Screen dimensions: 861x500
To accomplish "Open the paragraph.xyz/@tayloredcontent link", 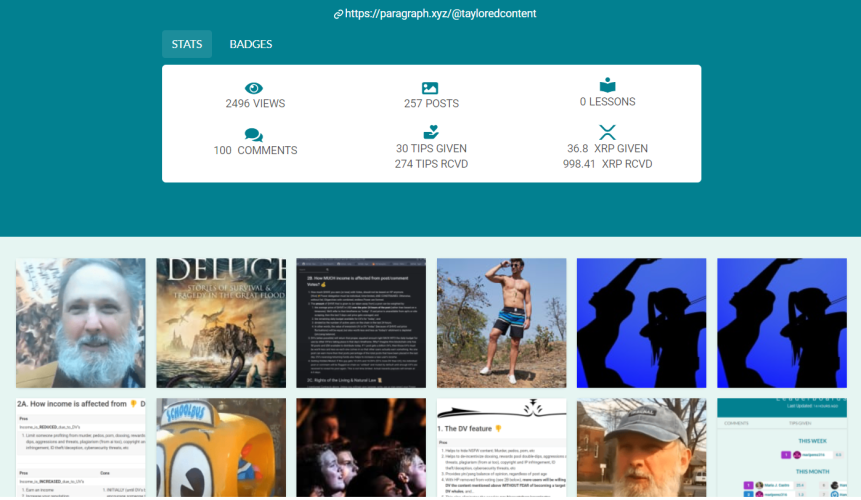I will pos(440,14).
